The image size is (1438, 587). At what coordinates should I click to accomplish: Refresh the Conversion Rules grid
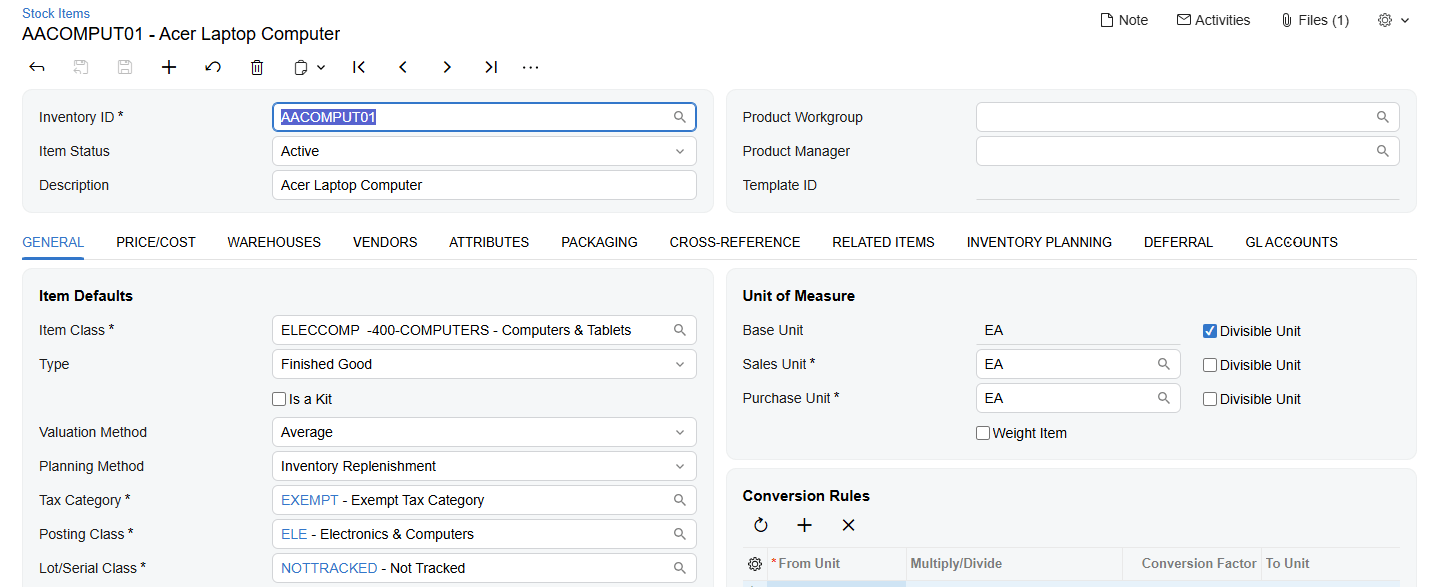tap(761, 525)
